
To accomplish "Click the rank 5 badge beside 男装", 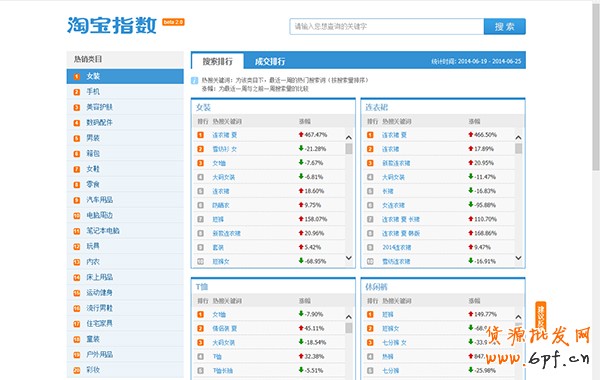I will 77,138.
